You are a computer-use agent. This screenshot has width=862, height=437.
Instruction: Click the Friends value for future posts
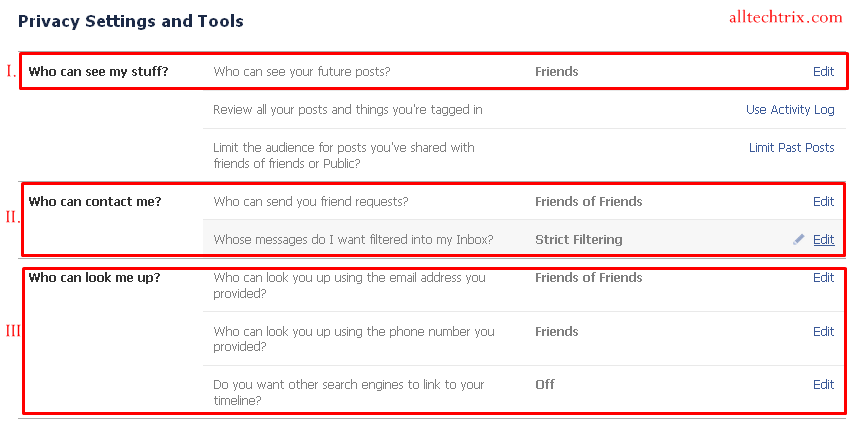(556, 71)
